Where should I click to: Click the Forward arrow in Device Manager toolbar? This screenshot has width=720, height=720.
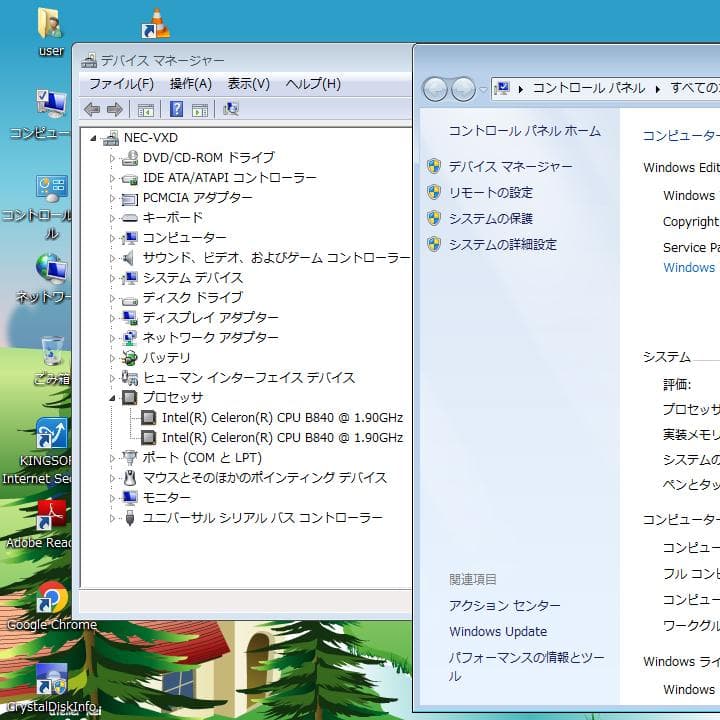pyautogui.click(x=114, y=109)
